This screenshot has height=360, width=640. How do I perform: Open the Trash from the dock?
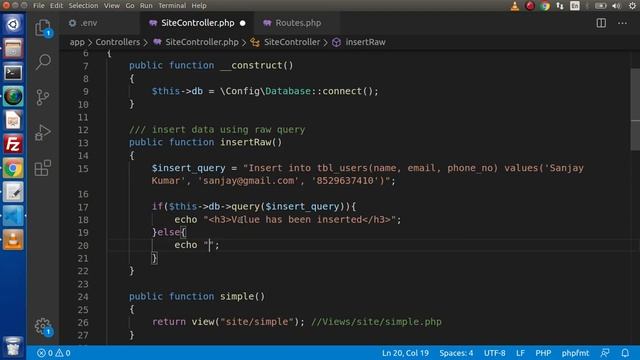click(13, 347)
